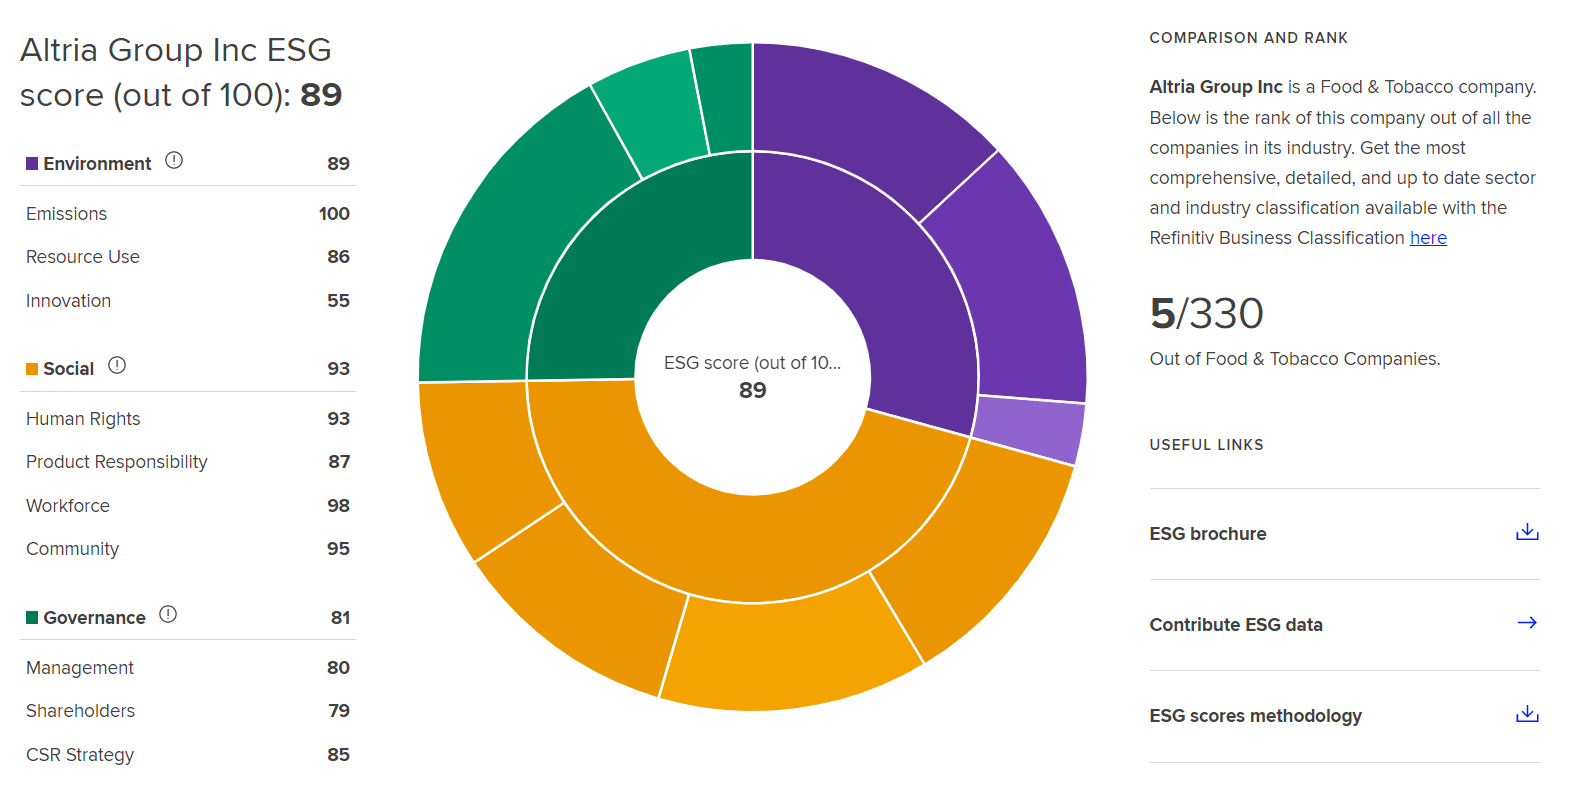Select the Community row label
The image size is (1578, 790).
[x=72, y=549]
